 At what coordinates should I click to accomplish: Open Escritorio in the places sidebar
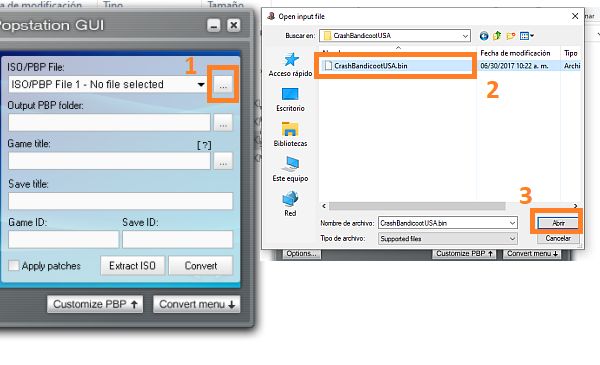(290, 100)
